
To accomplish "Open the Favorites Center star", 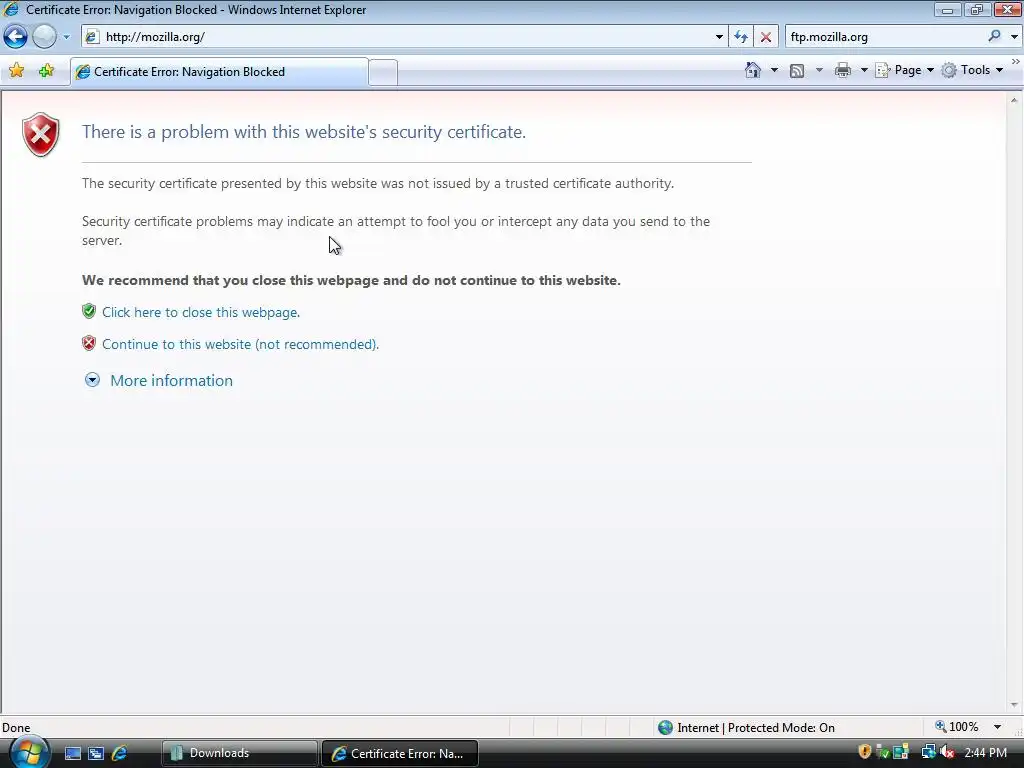I will pyautogui.click(x=16, y=71).
